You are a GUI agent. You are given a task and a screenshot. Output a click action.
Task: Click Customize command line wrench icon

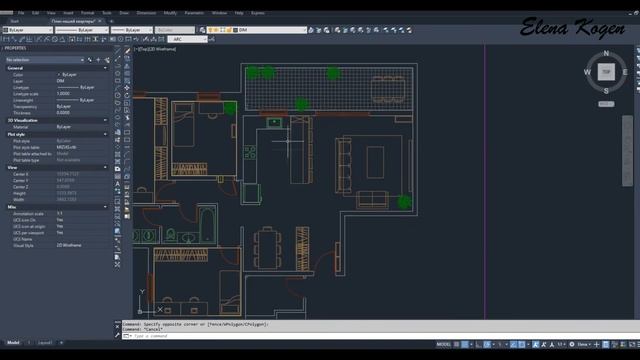tap(118, 335)
